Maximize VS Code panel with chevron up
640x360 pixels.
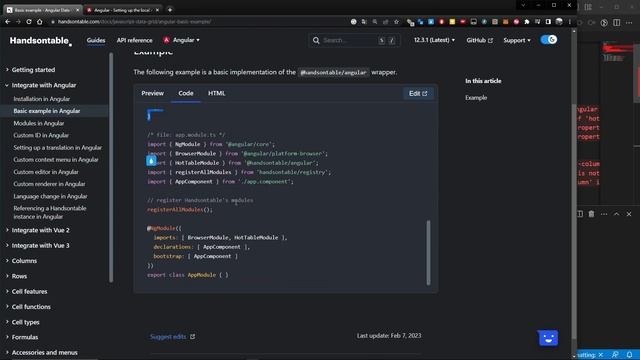616,214
